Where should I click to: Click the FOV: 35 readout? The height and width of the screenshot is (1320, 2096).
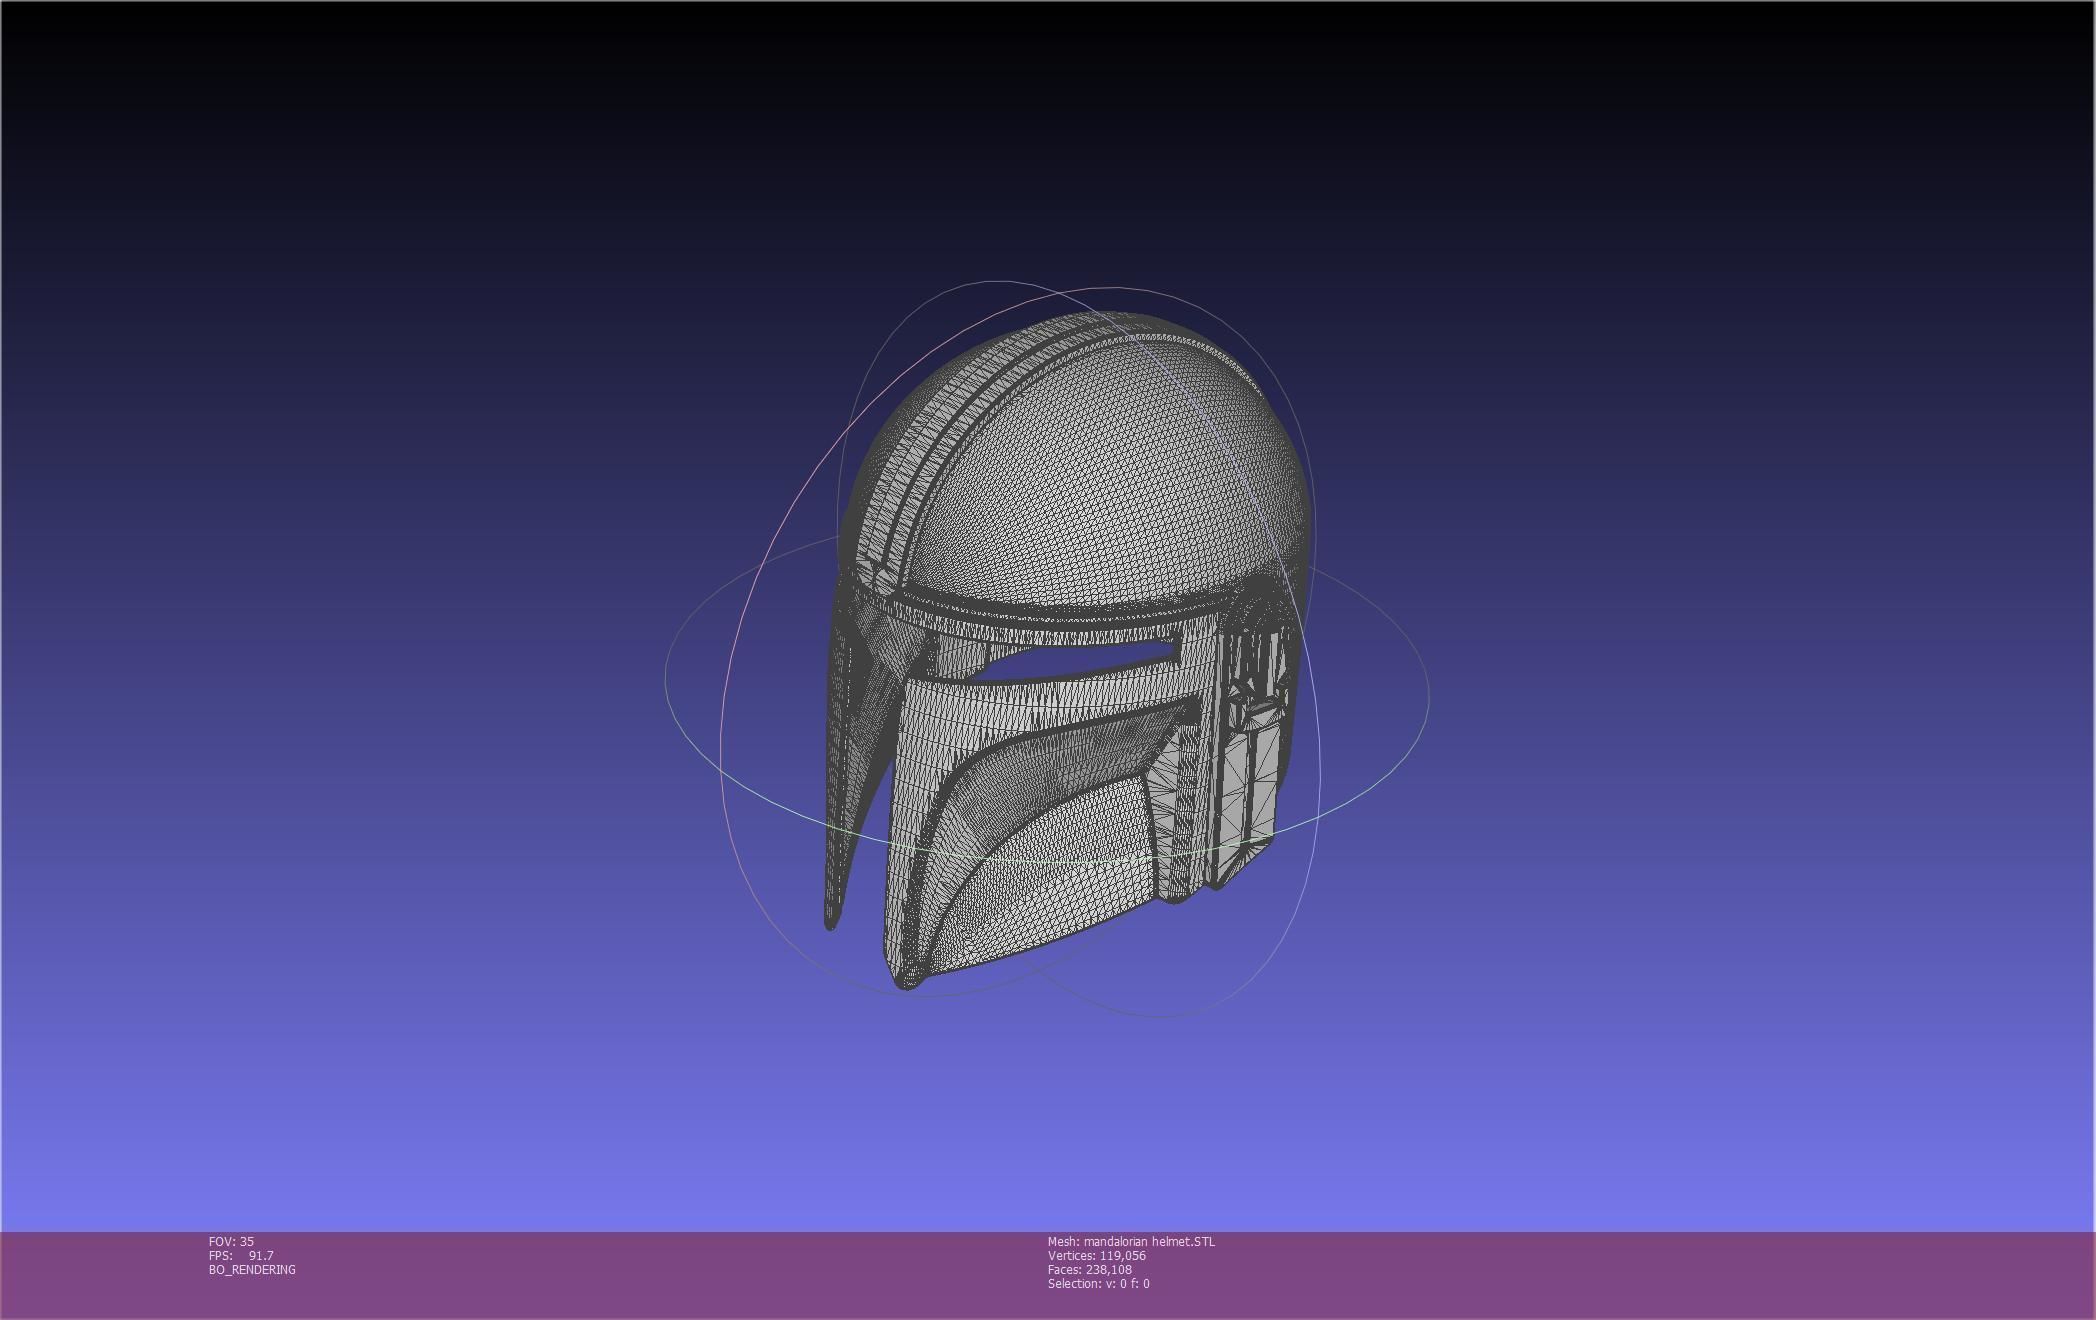point(231,1241)
